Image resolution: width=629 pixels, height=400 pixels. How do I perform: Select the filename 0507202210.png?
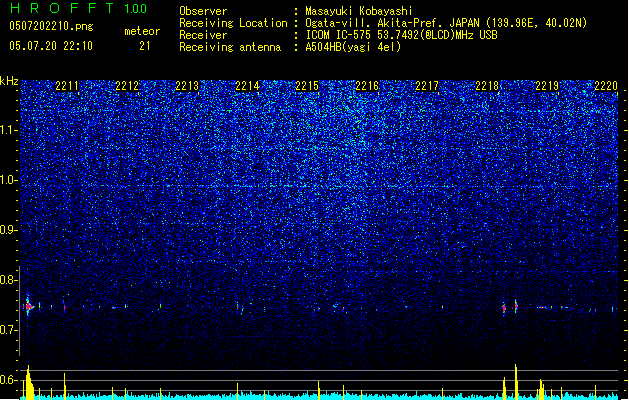(x=51, y=26)
